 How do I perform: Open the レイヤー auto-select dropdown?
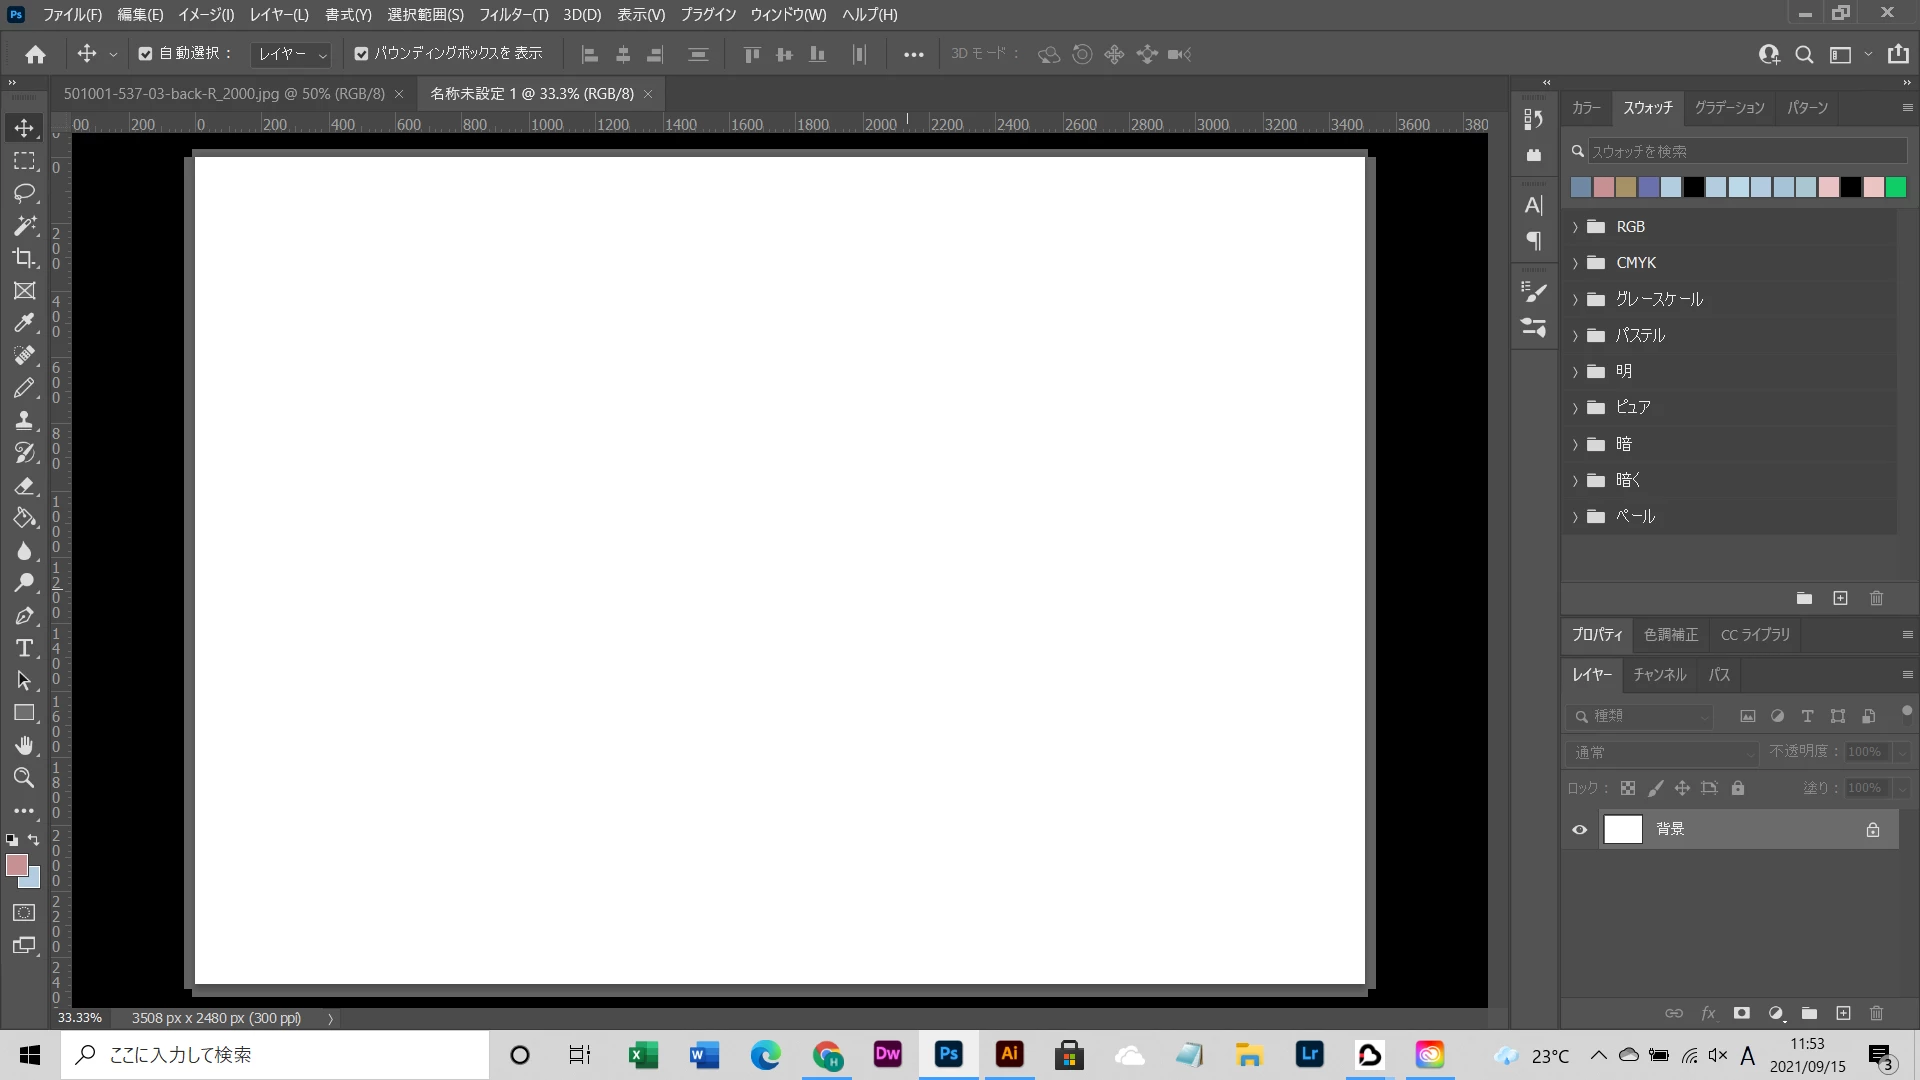[291, 54]
